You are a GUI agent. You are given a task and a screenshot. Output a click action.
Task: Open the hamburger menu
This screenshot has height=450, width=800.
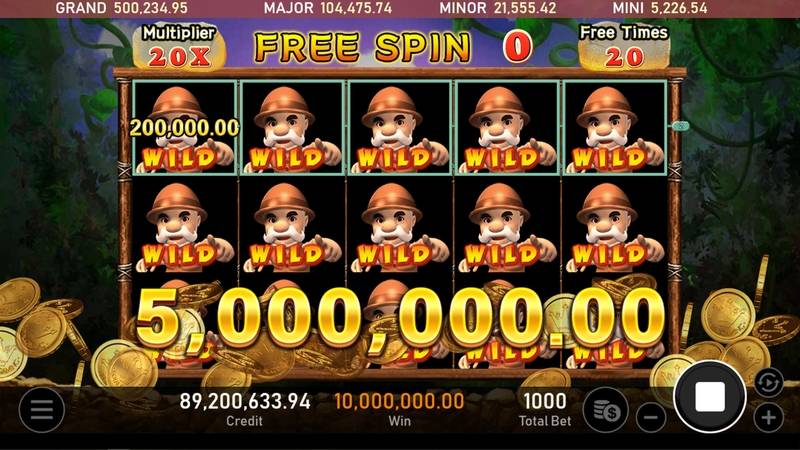[x=42, y=410]
